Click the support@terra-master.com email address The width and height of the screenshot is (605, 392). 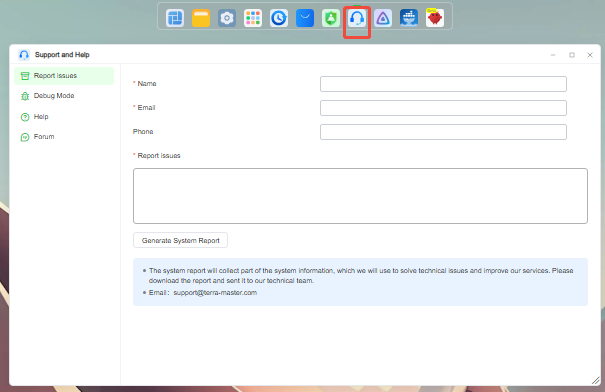[x=215, y=292]
